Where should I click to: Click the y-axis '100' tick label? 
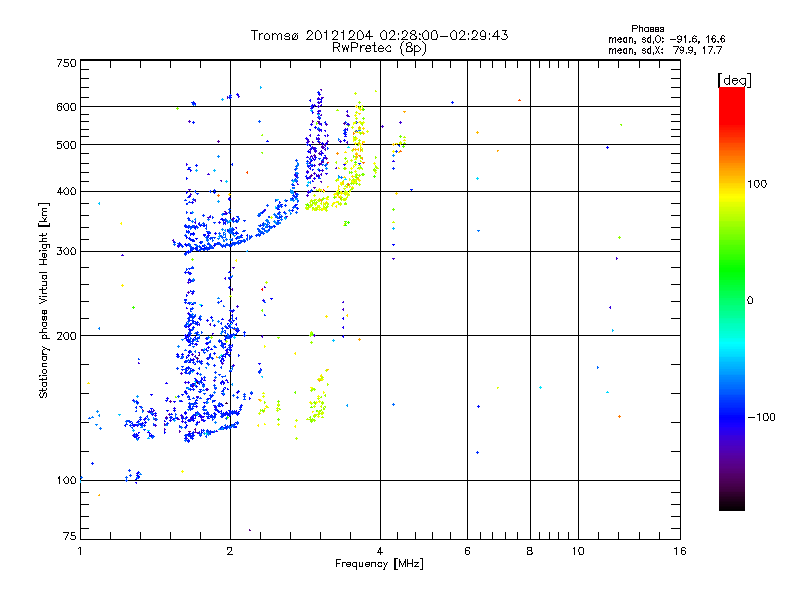tap(66, 480)
